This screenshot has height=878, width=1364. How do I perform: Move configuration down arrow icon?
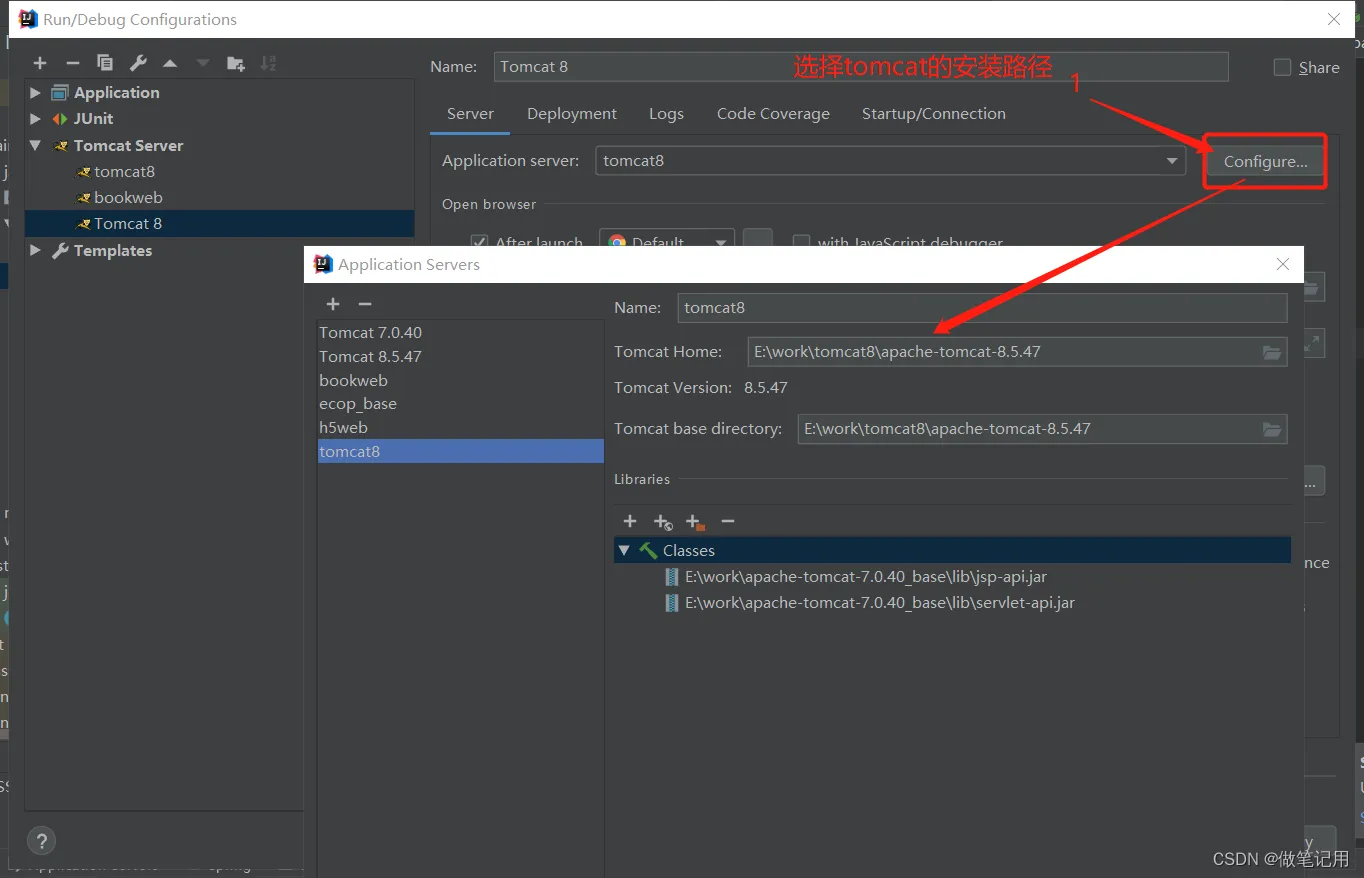tap(203, 63)
